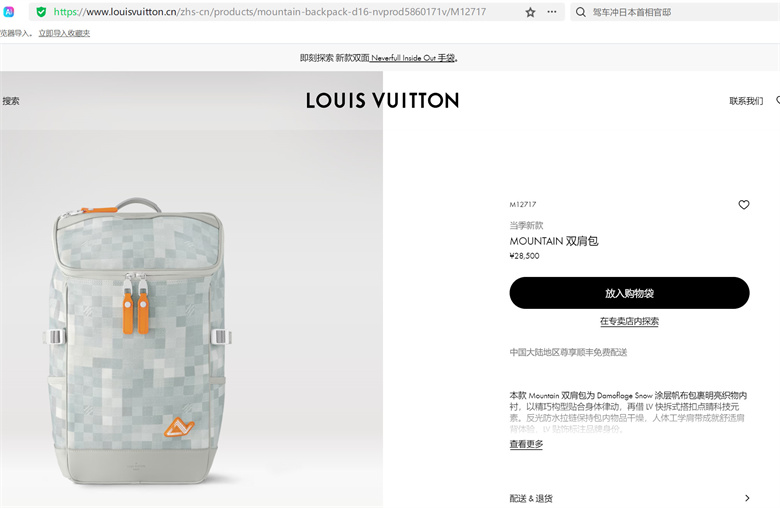The width and height of the screenshot is (780, 508).
Task: Click the 配送 & 退货 section label
Action: [x=531, y=498]
